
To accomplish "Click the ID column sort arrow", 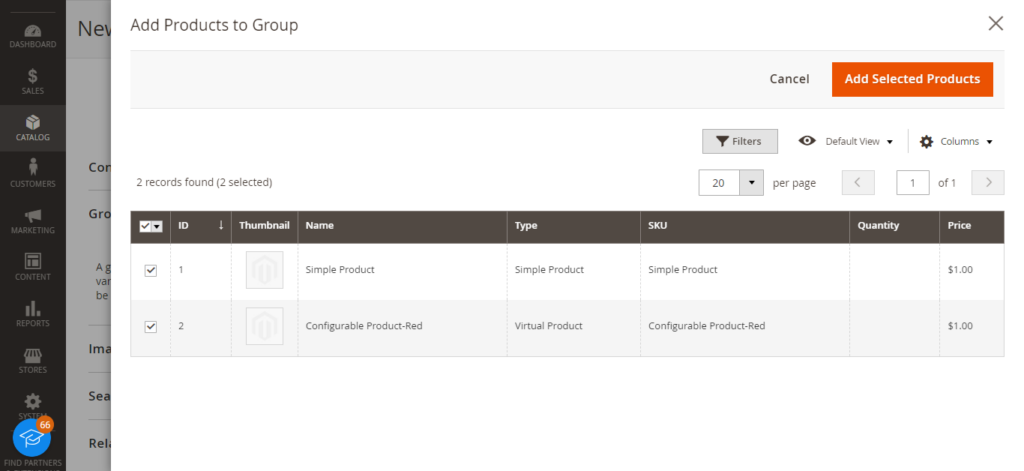I will click(x=221, y=225).
